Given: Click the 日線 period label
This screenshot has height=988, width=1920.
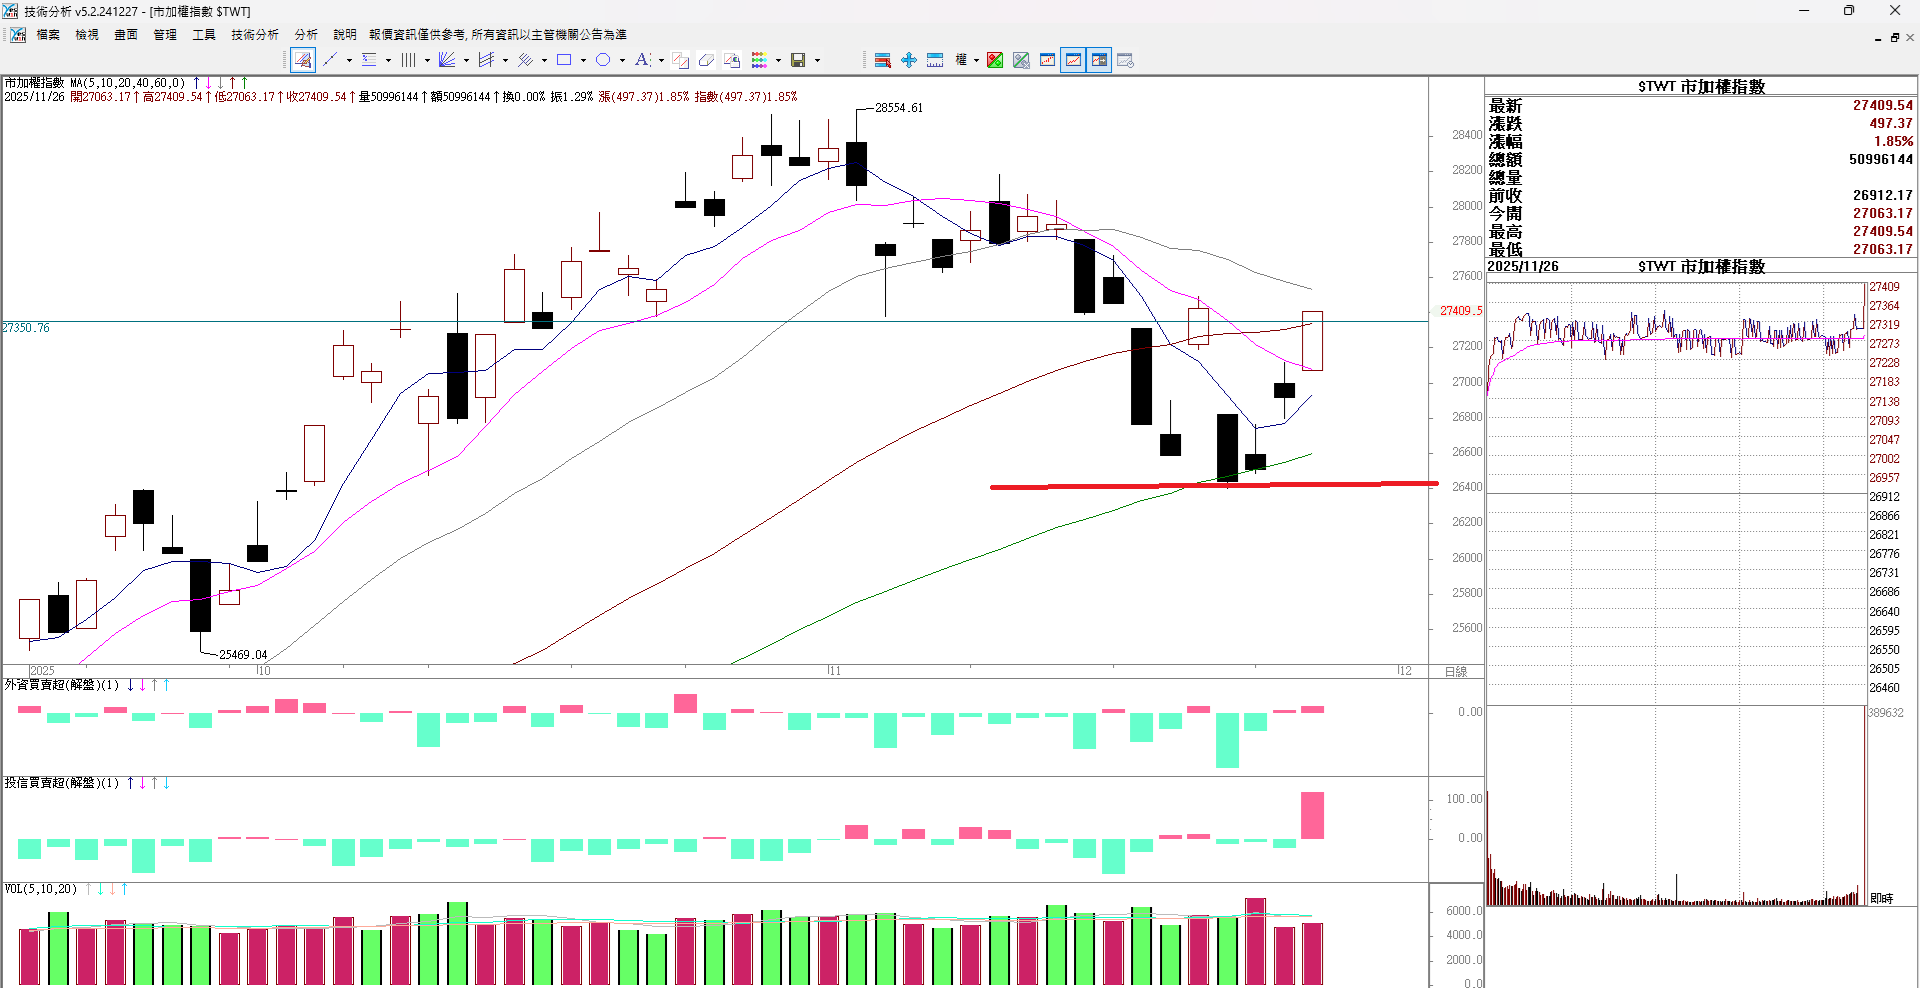Looking at the screenshot, I should (x=1456, y=671).
